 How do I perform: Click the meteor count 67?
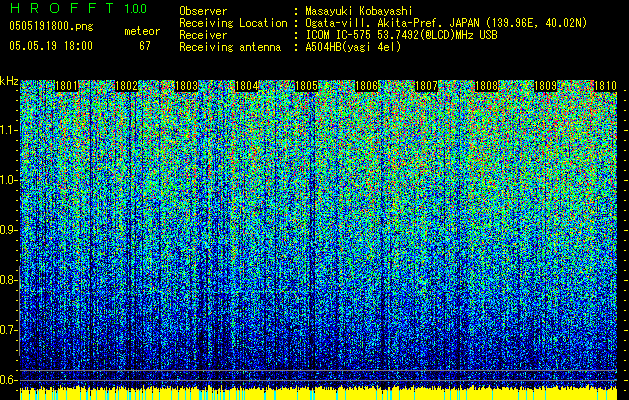pyautogui.click(x=145, y=46)
